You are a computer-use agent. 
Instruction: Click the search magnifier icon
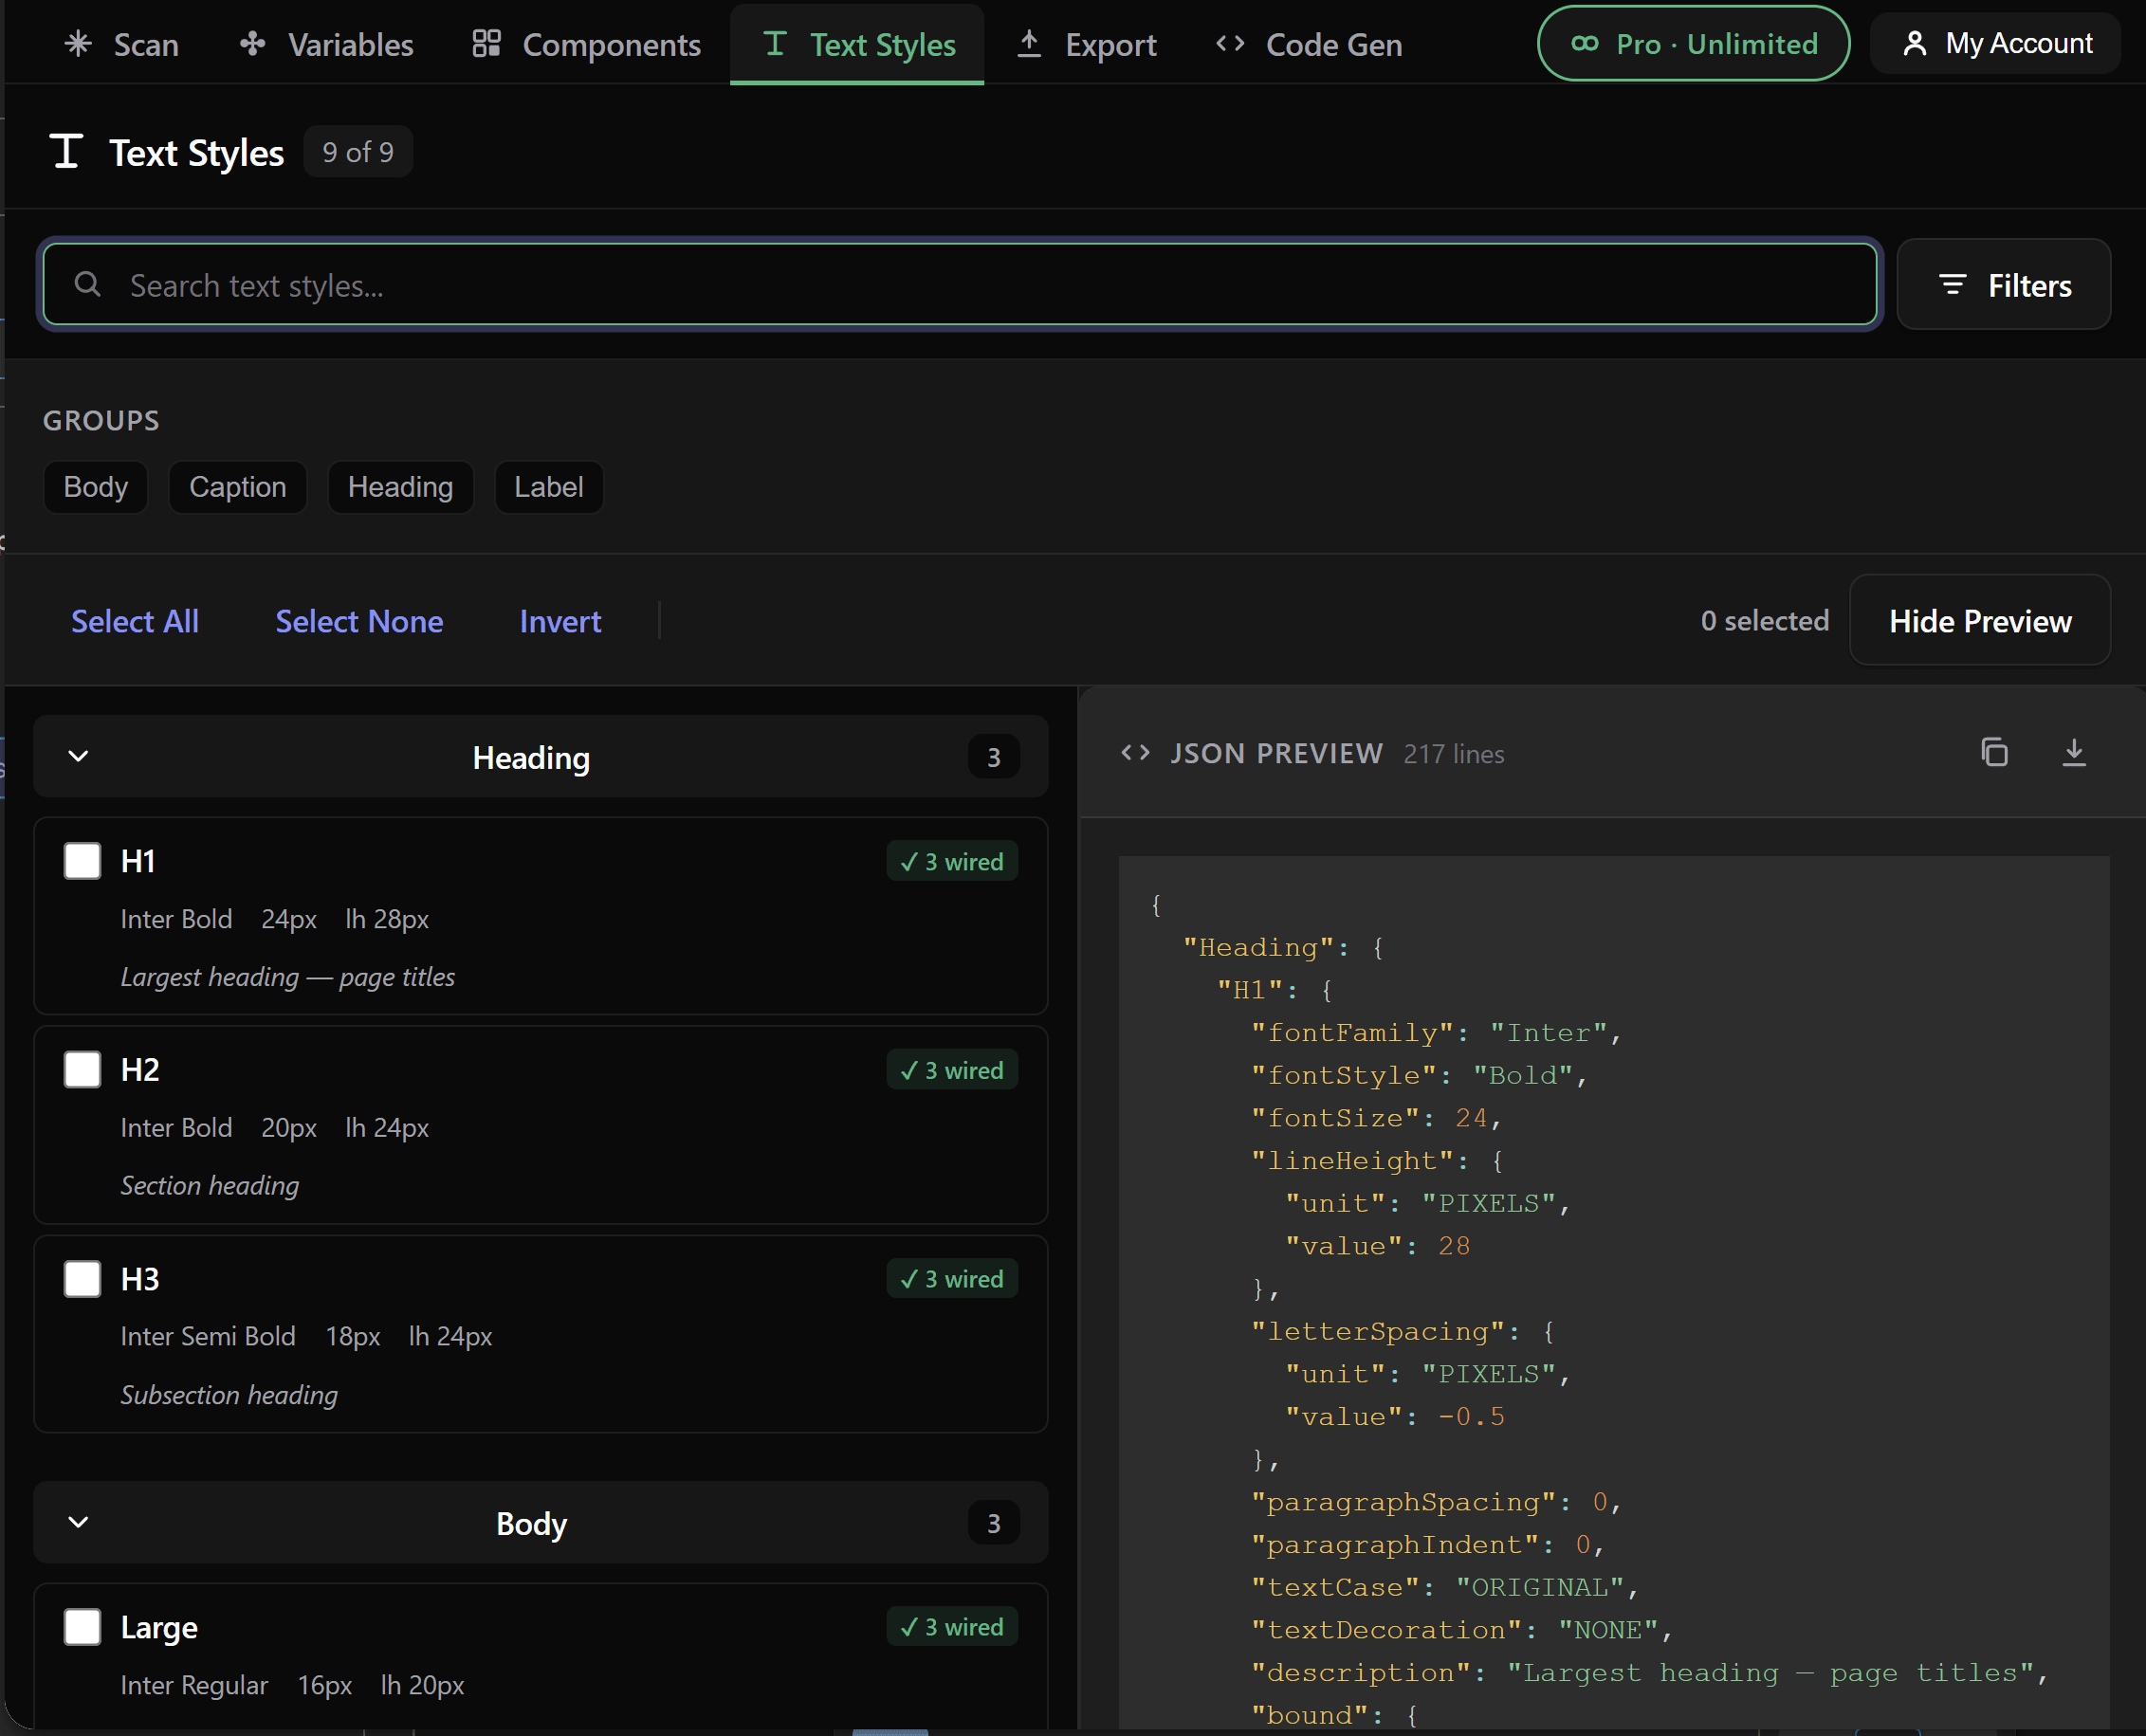pos(88,284)
